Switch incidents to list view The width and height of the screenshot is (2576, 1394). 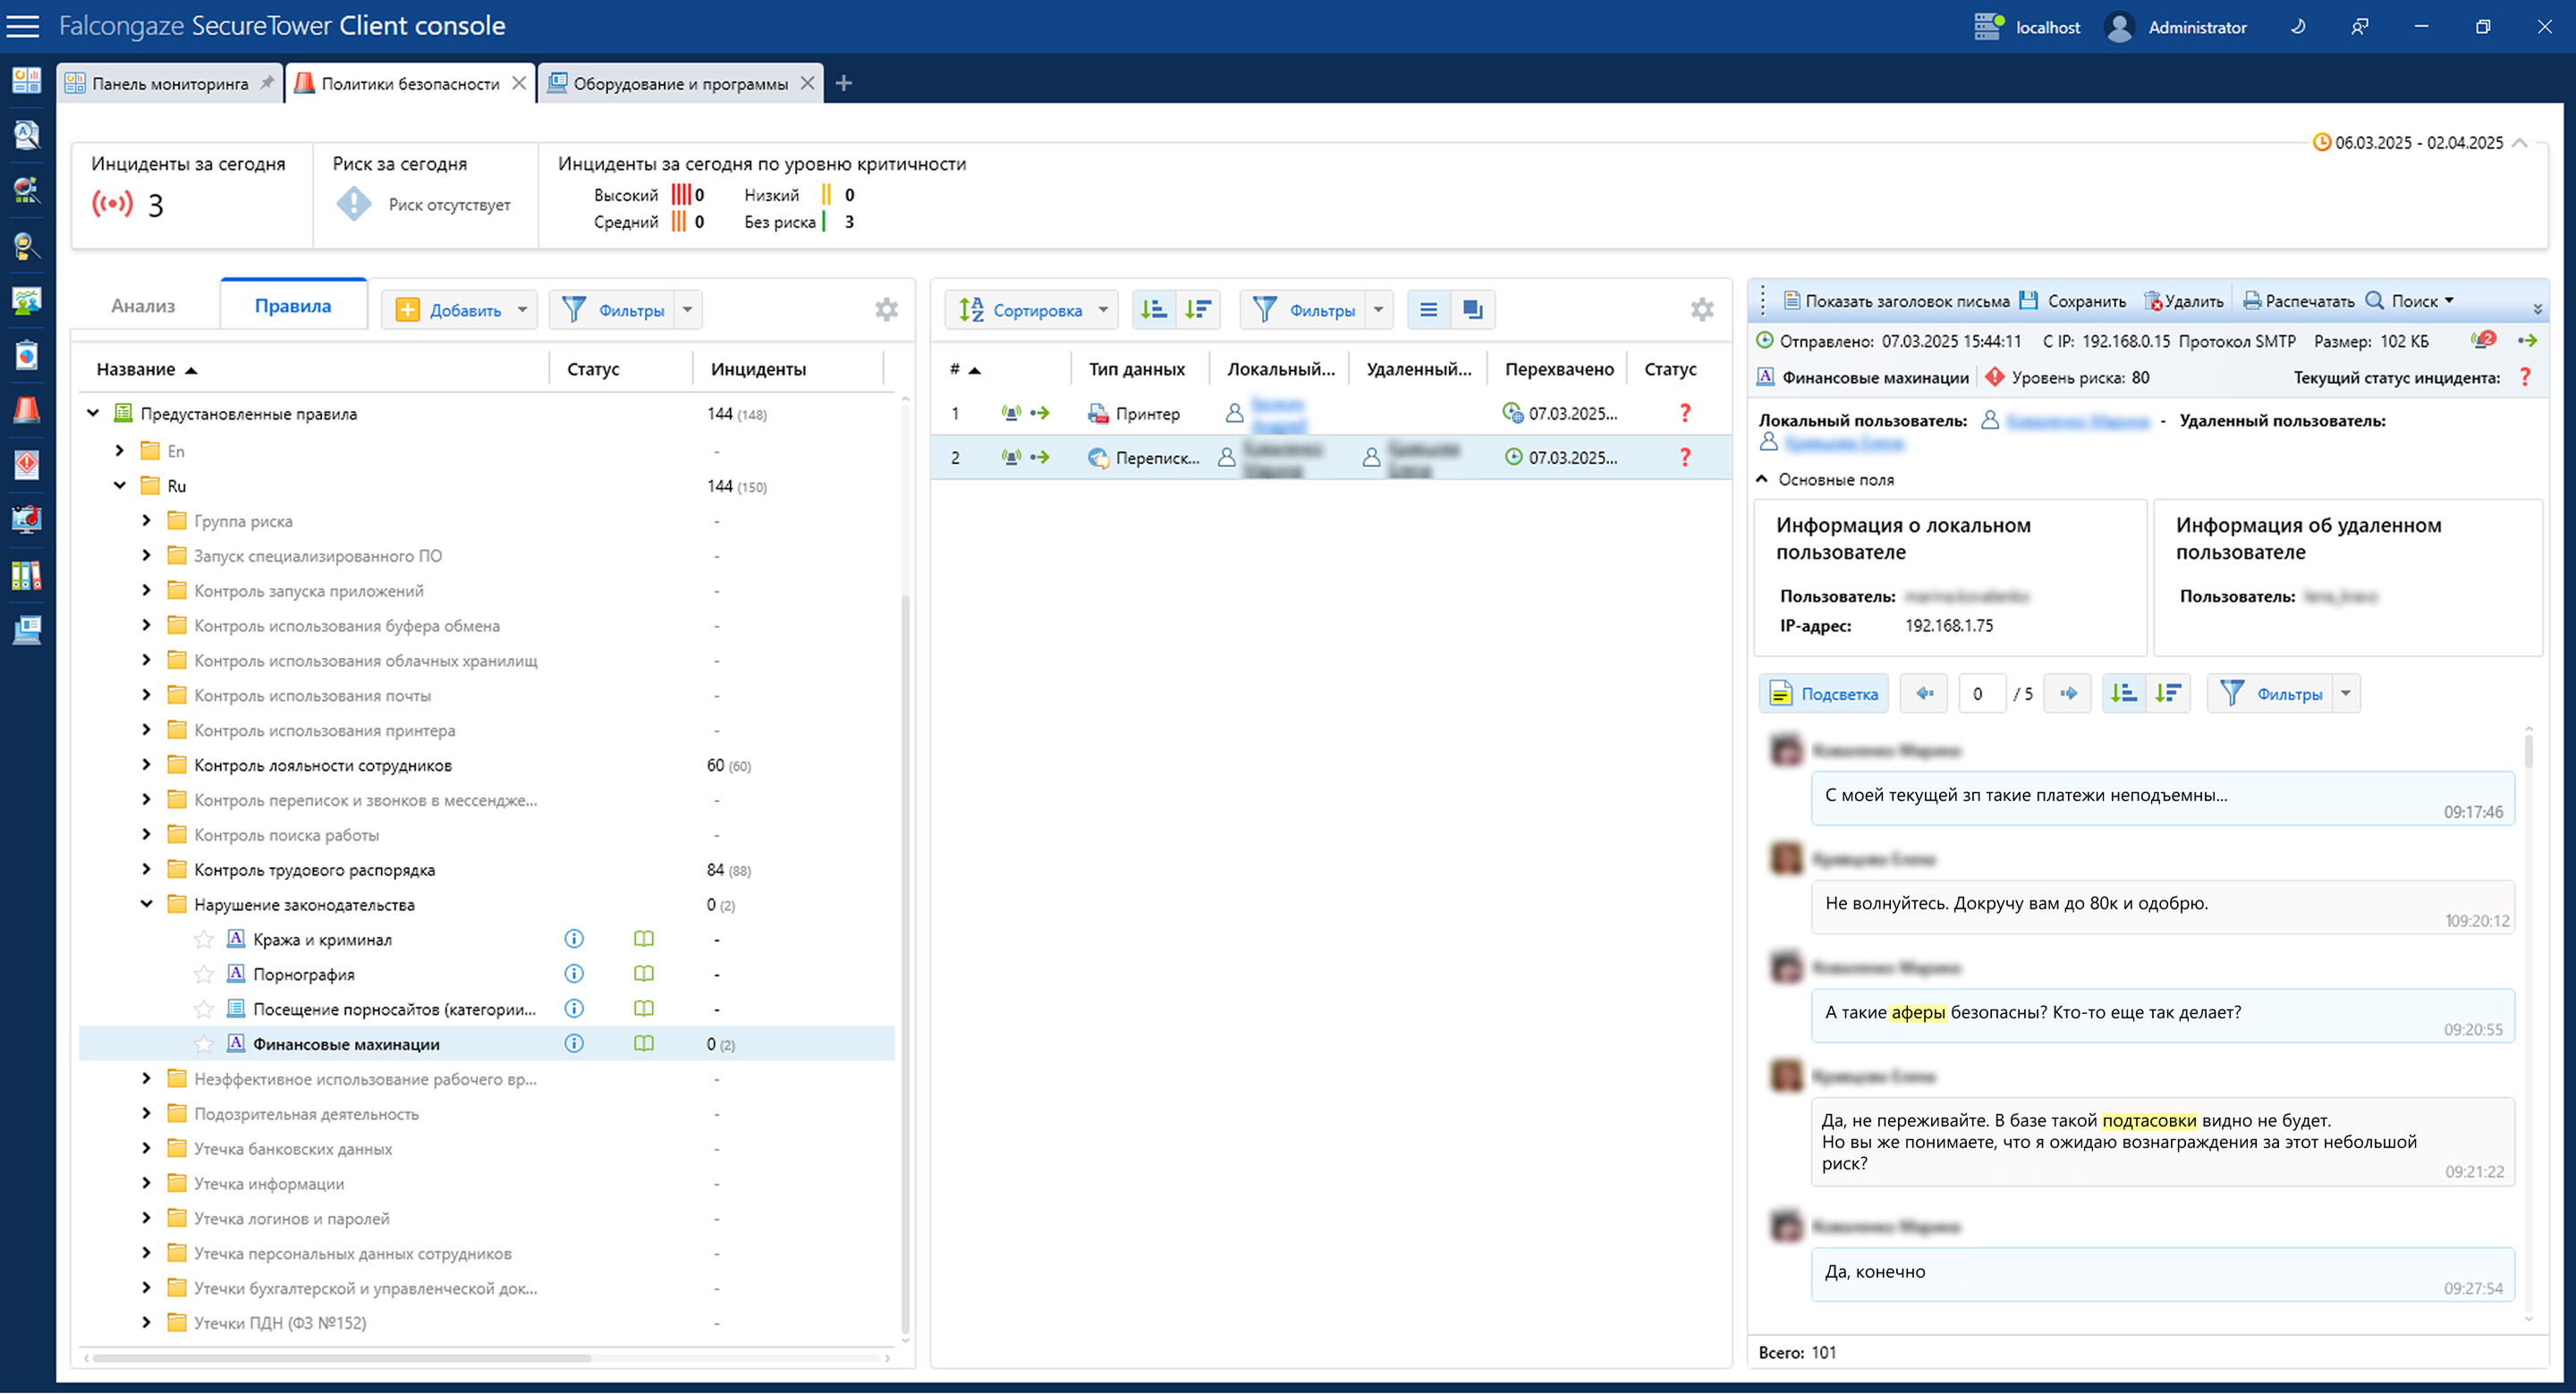(x=1429, y=310)
